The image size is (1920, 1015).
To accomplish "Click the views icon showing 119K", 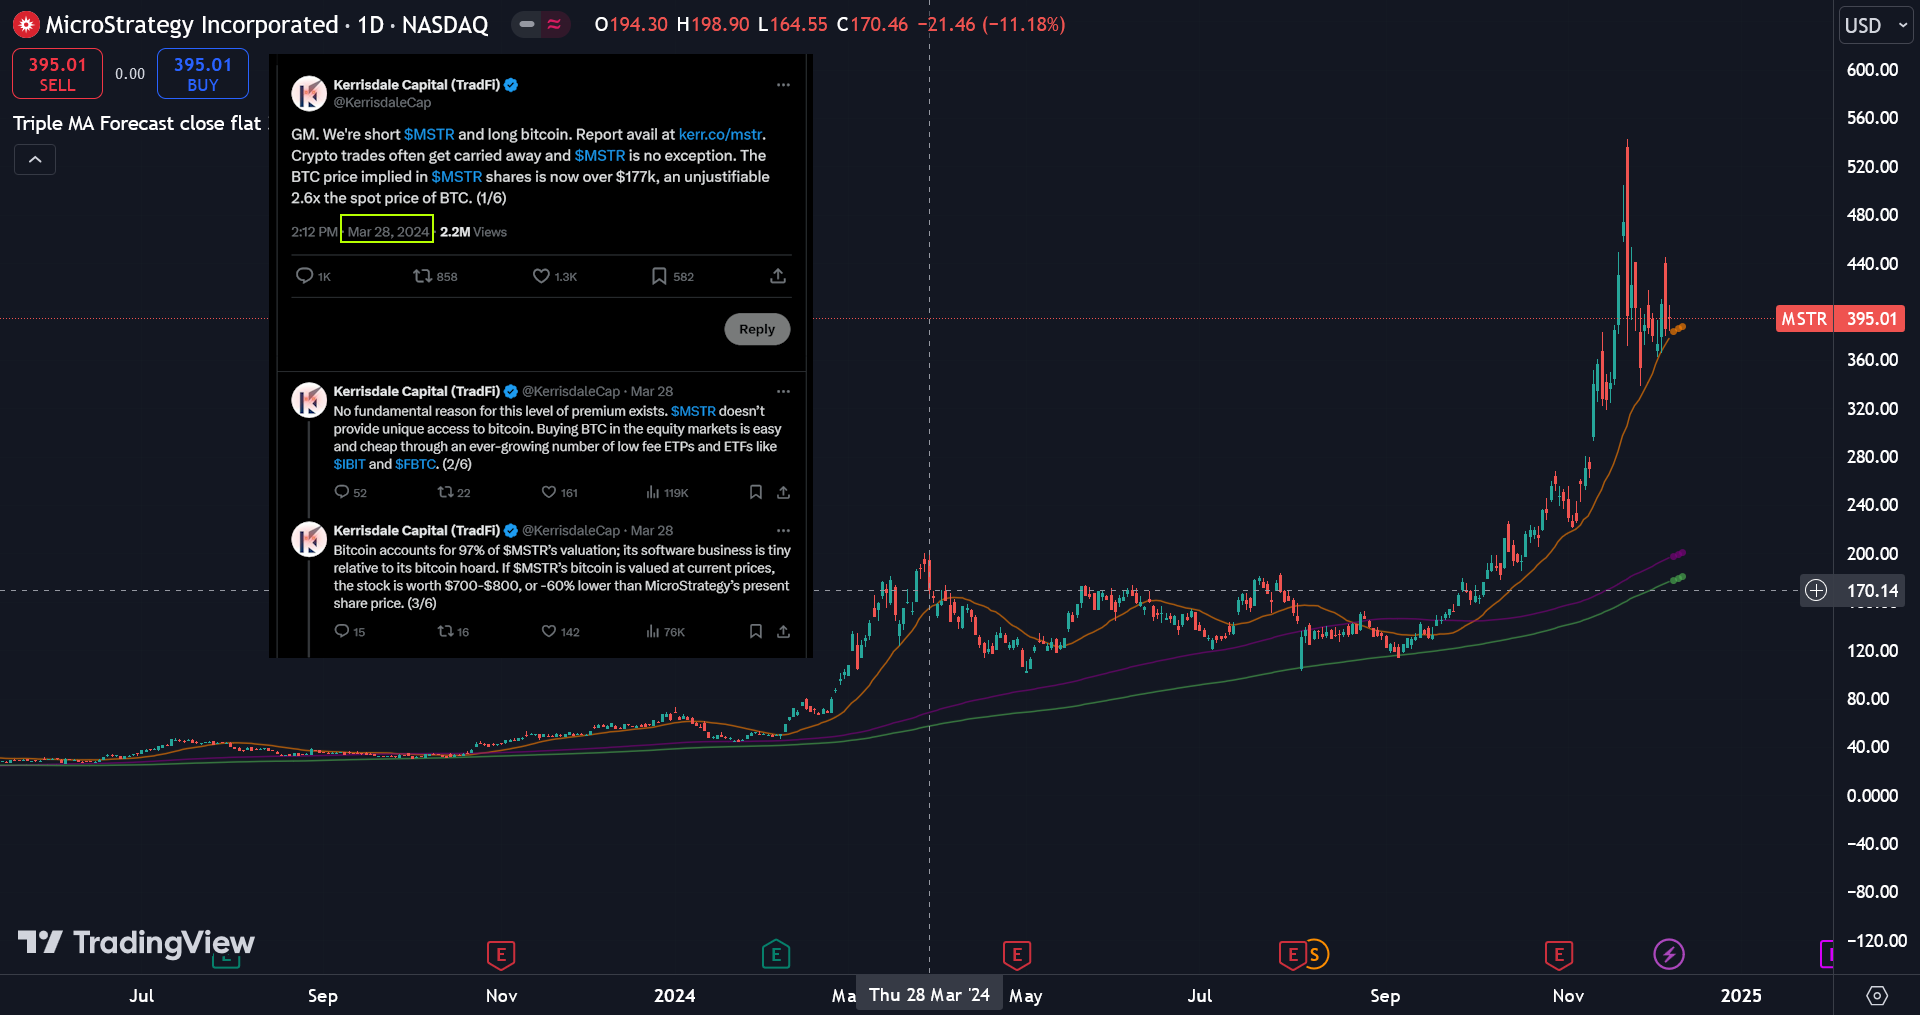I will tap(653, 492).
